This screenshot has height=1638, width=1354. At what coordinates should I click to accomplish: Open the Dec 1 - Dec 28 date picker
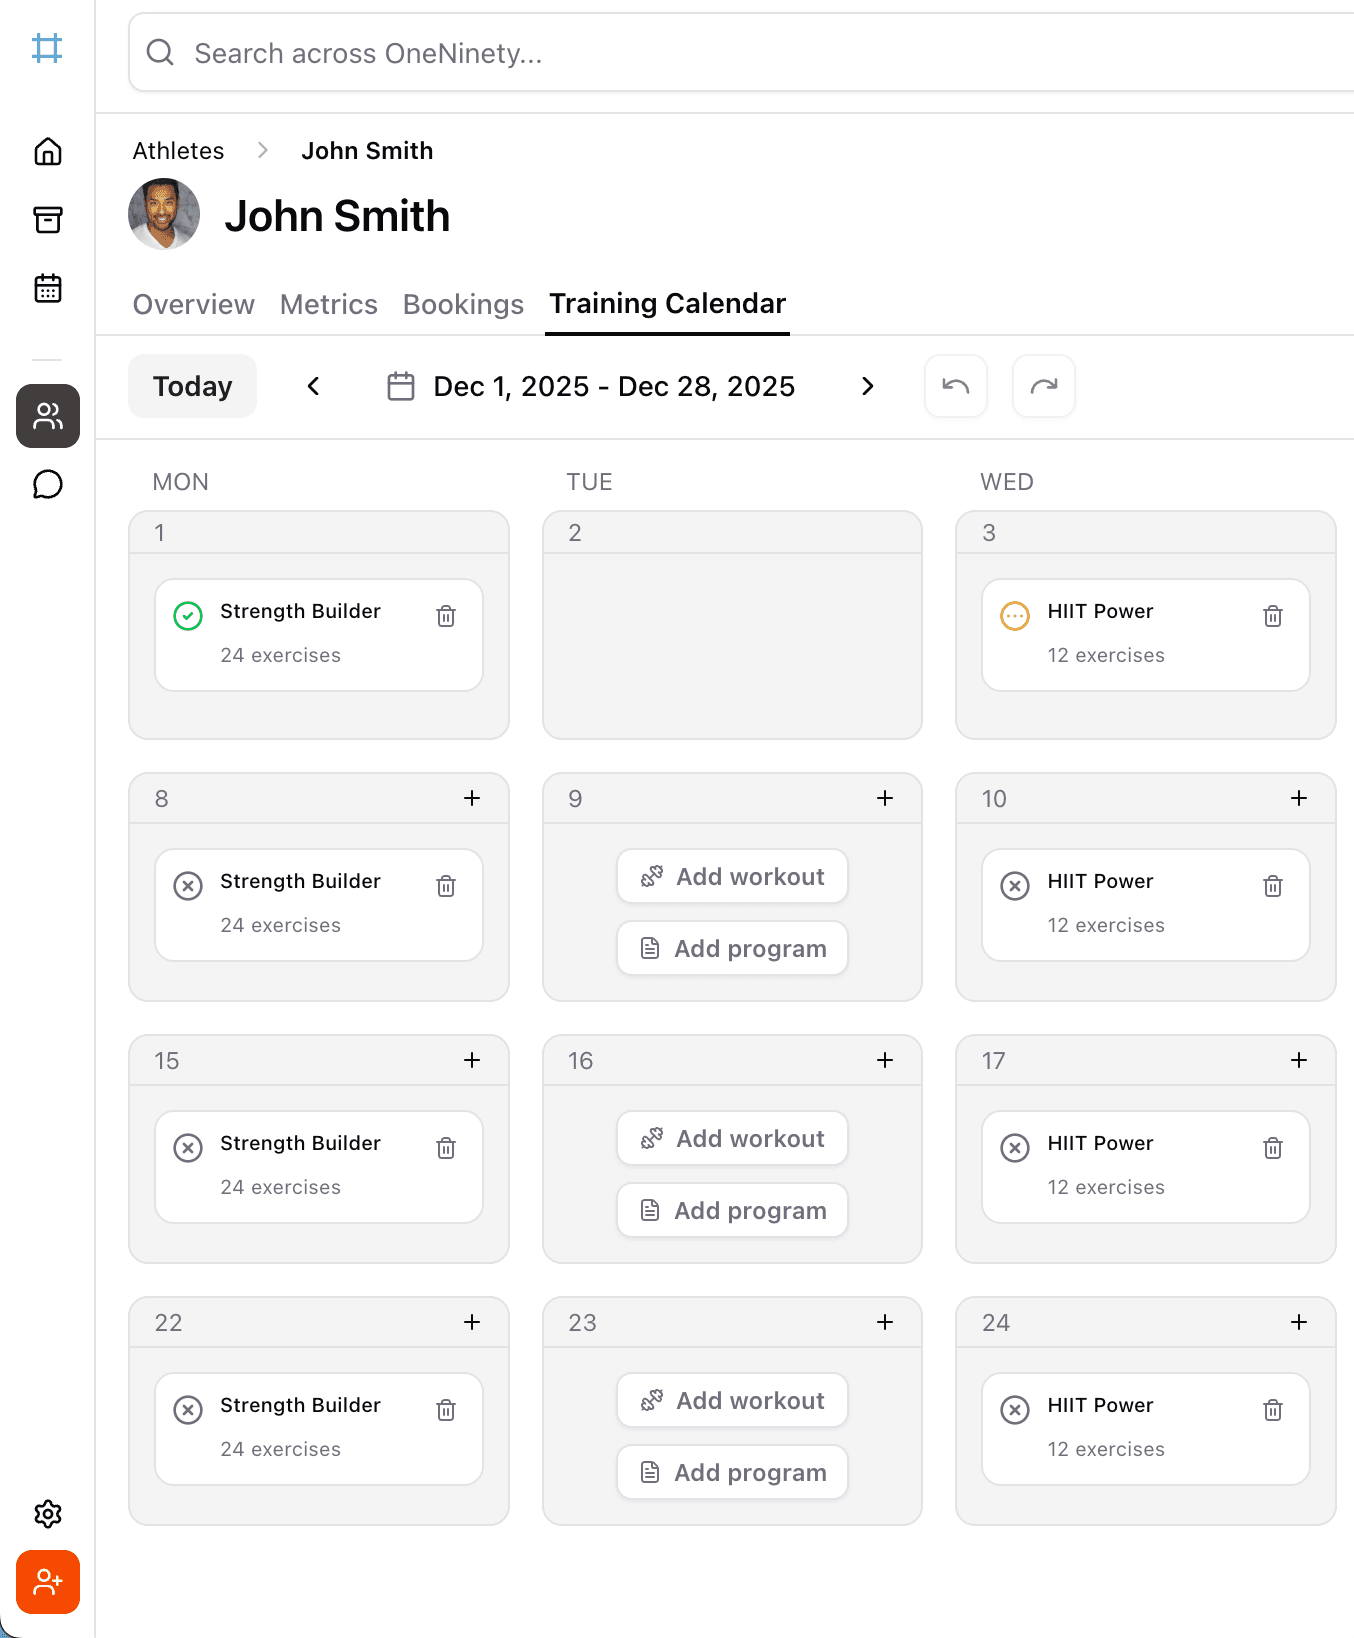click(591, 386)
